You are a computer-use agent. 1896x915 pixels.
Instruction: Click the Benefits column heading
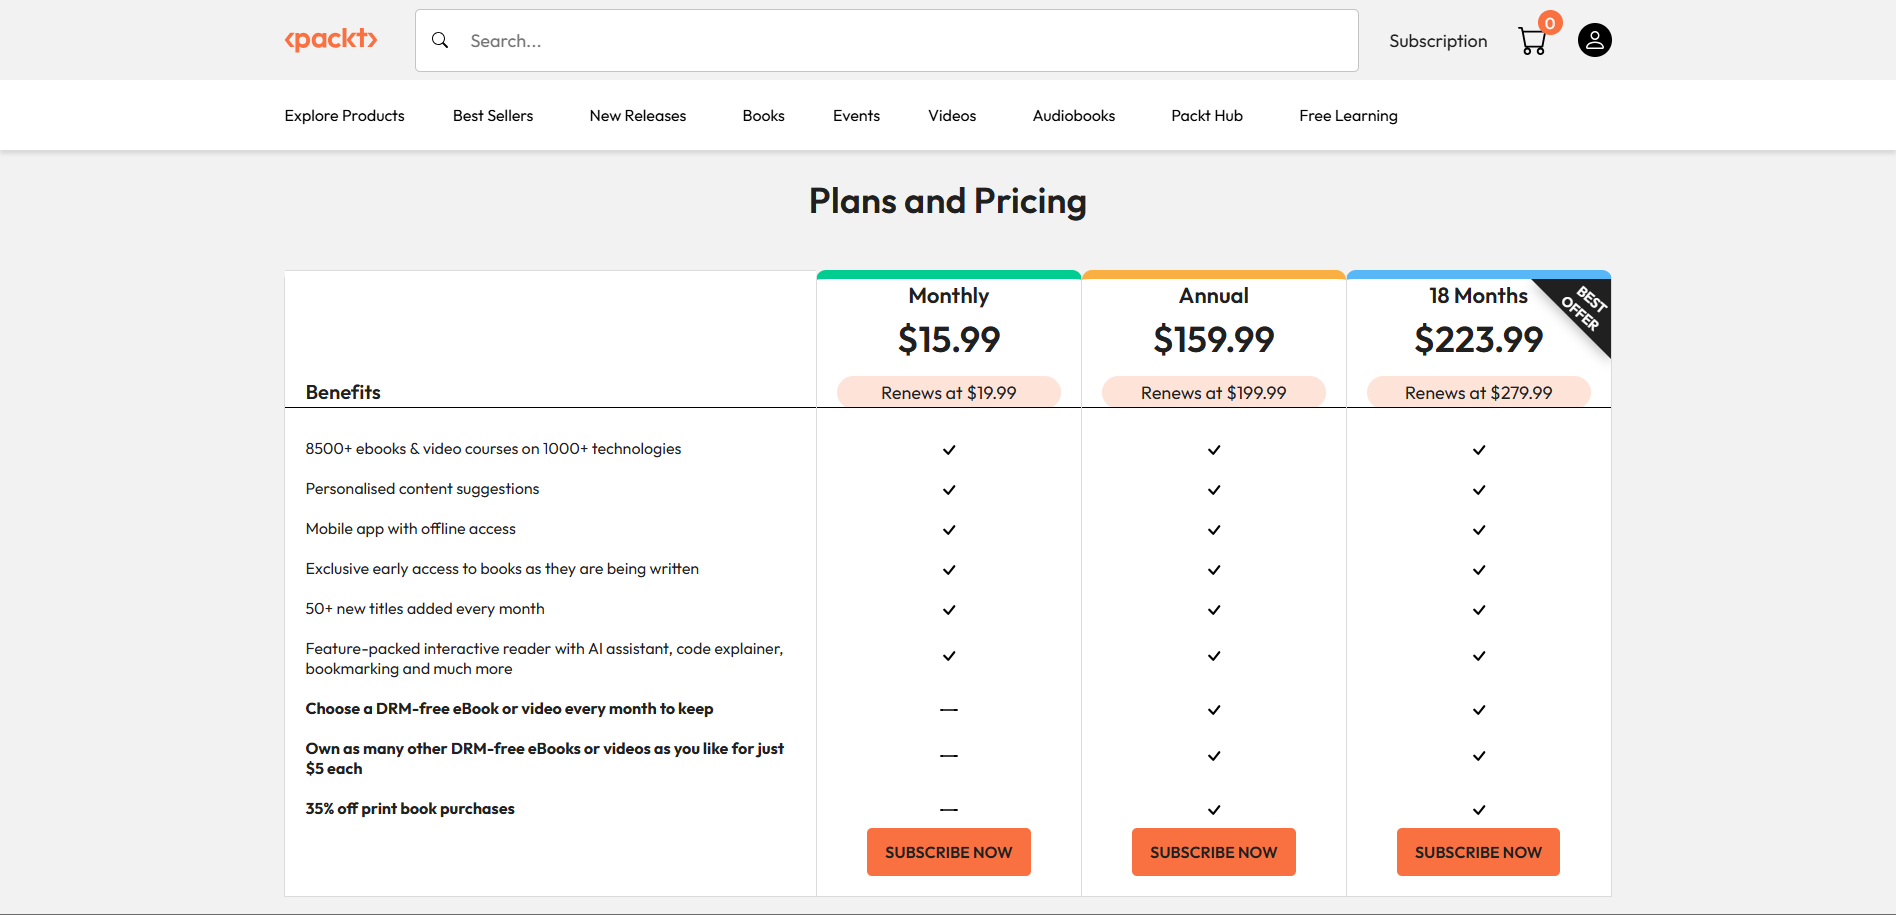(x=343, y=392)
